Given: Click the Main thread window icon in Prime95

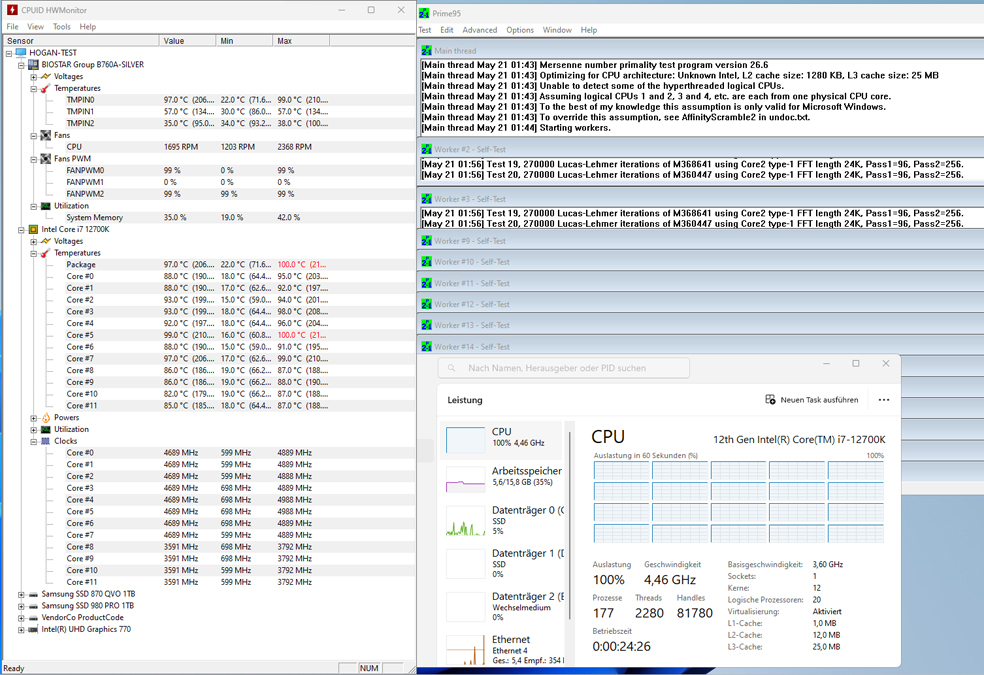Looking at the screenshot, I should point(427,51).
